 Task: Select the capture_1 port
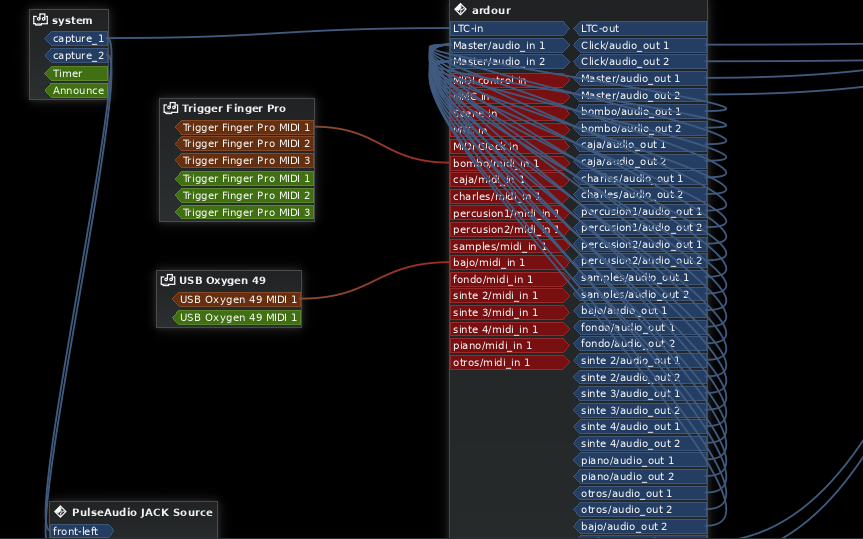point(78,38)
